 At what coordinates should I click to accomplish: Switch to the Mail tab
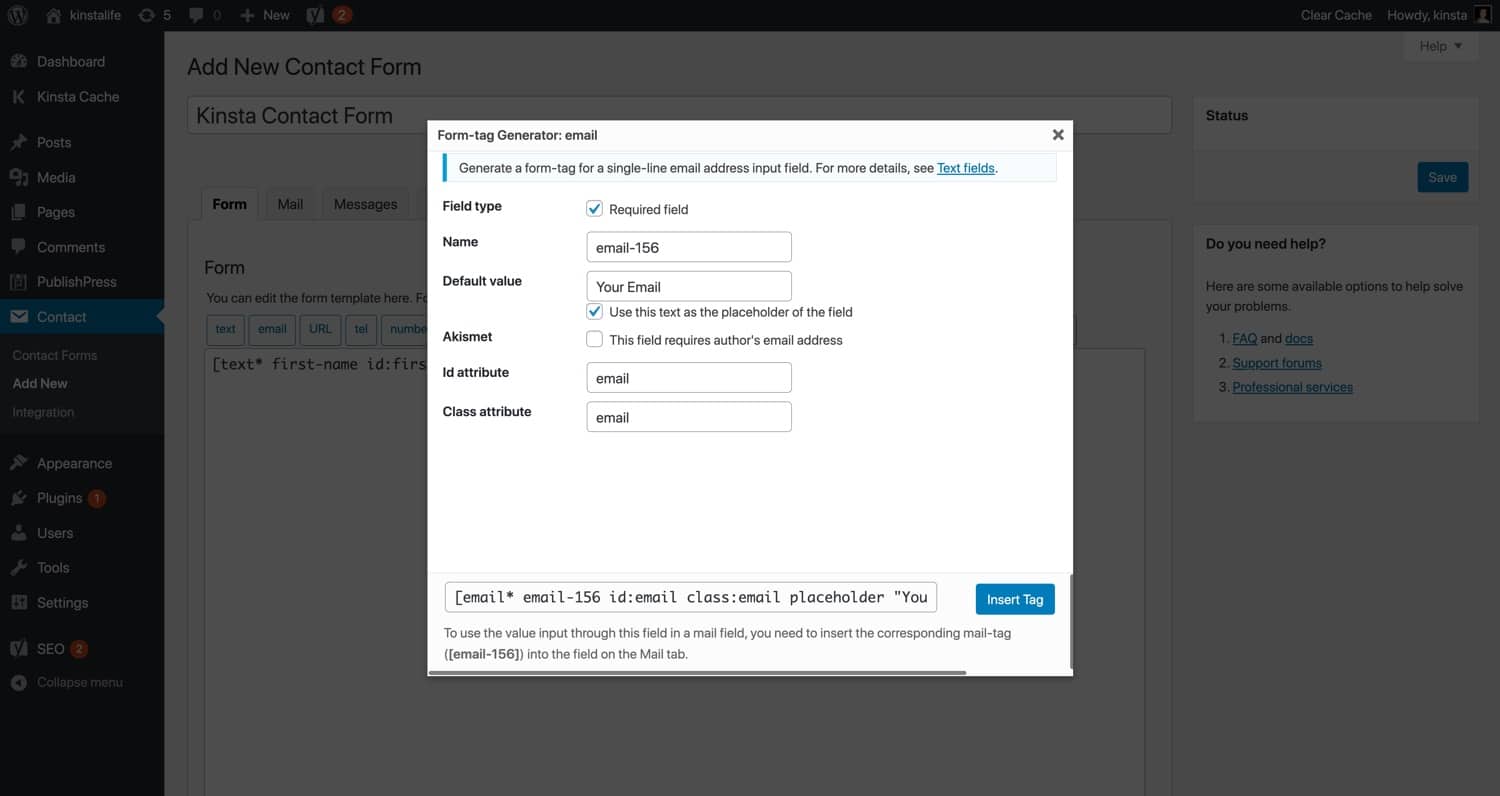(290, 204)
